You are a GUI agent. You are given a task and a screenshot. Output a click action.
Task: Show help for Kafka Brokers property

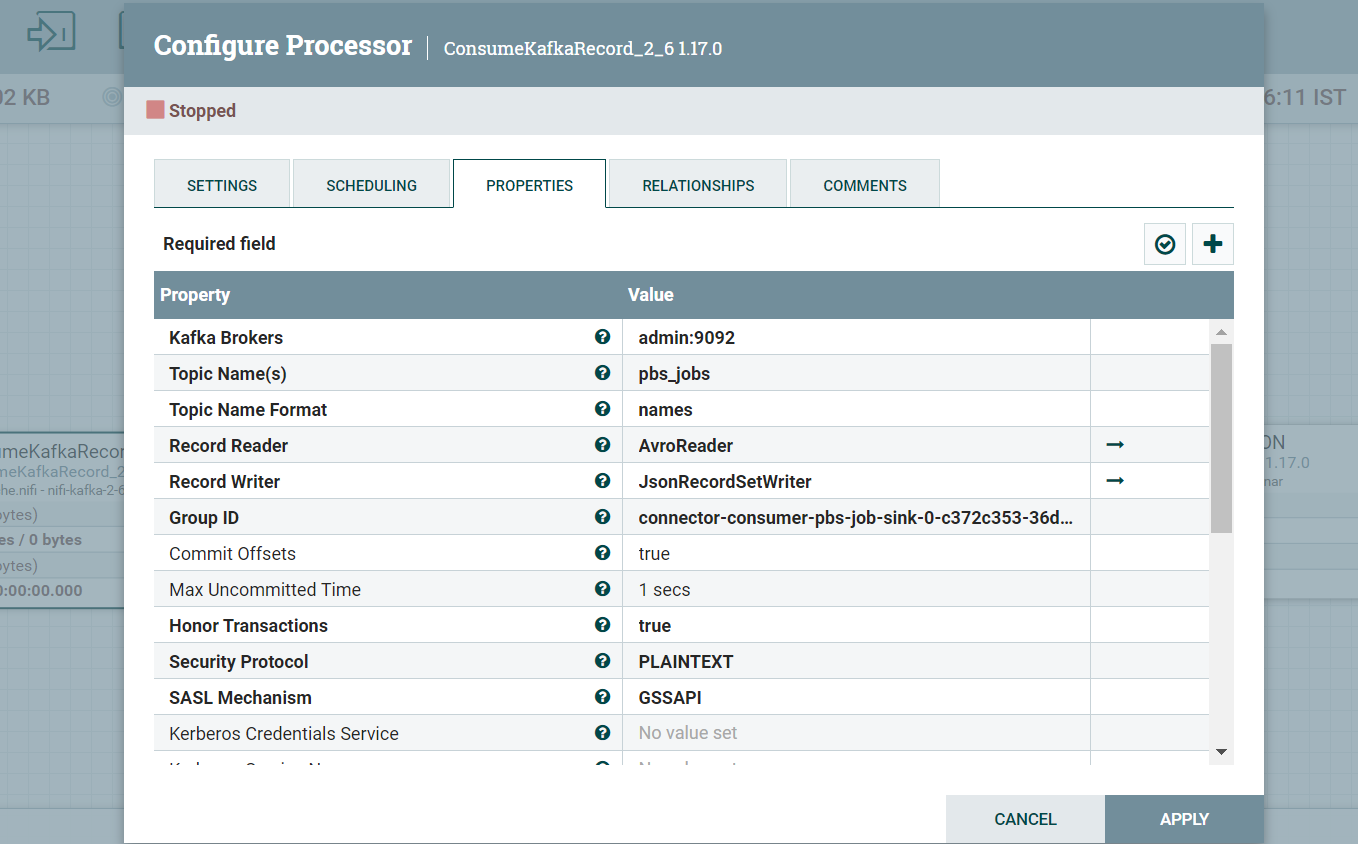[602, 337]
